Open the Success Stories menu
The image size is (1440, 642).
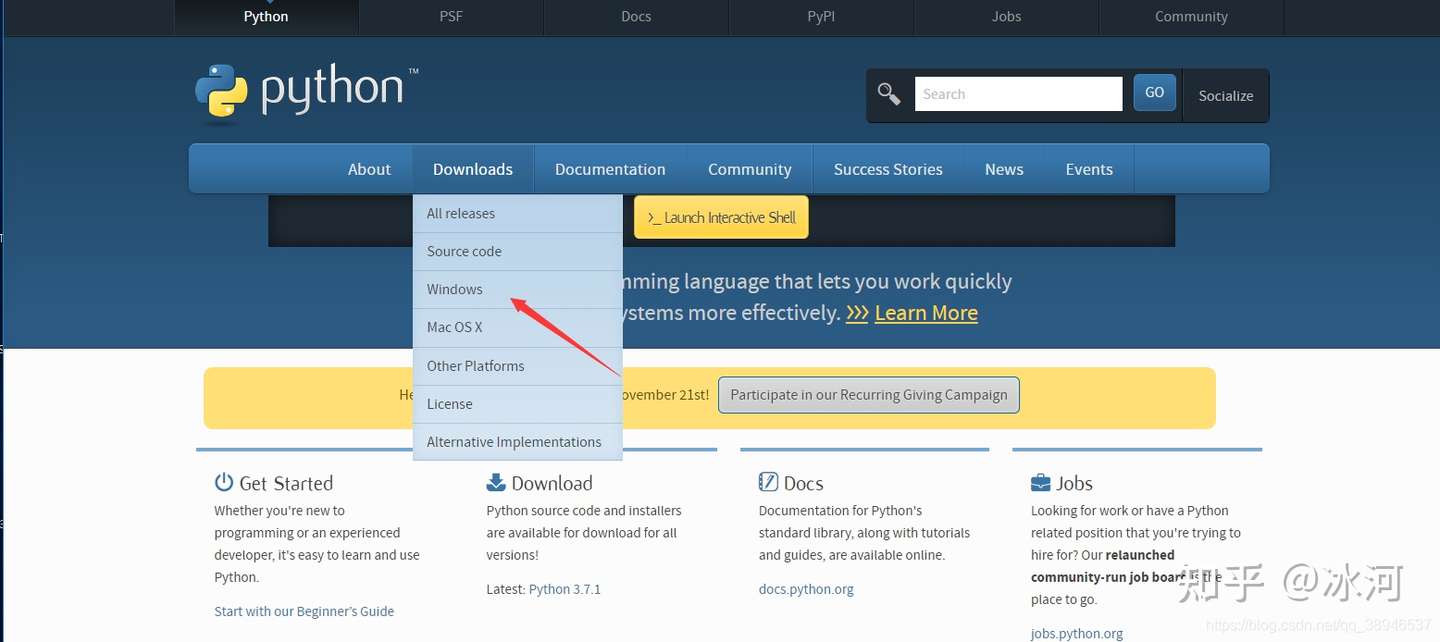coord(888,169)
